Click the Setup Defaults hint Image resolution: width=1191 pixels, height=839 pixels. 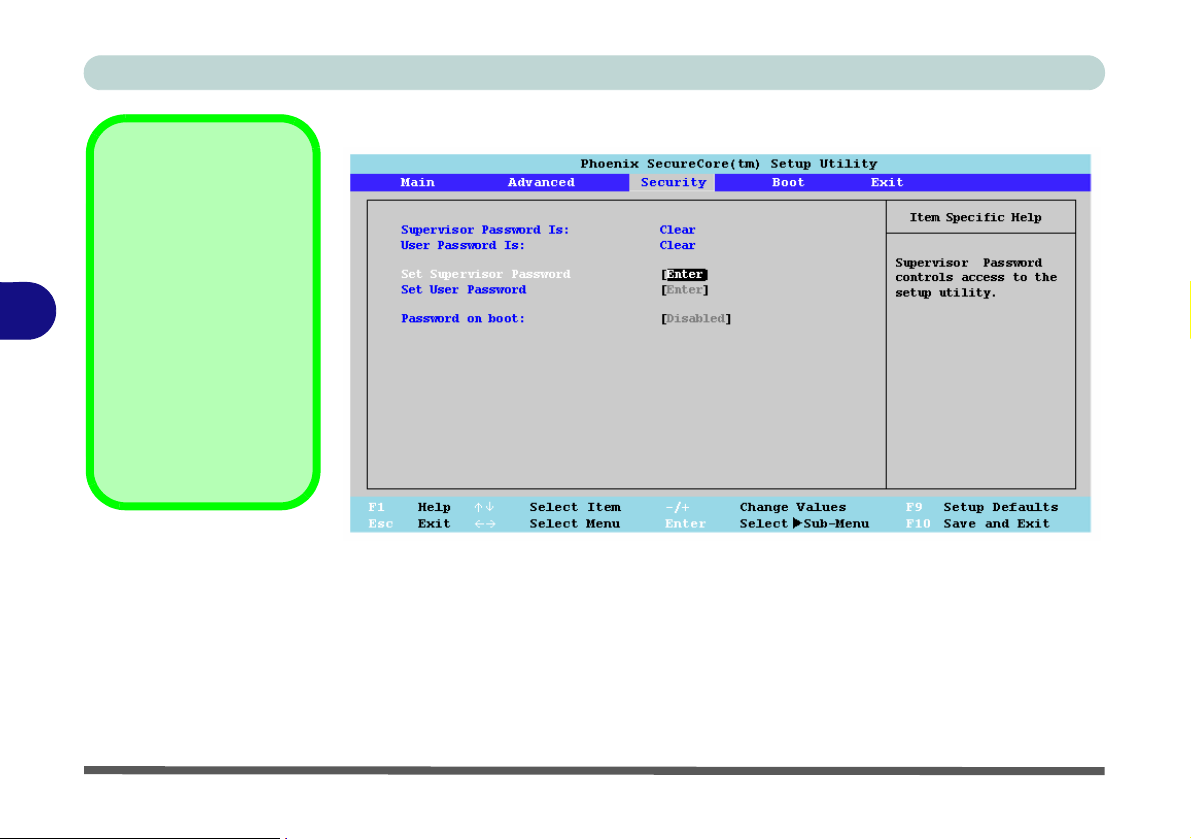(1000, 507)
